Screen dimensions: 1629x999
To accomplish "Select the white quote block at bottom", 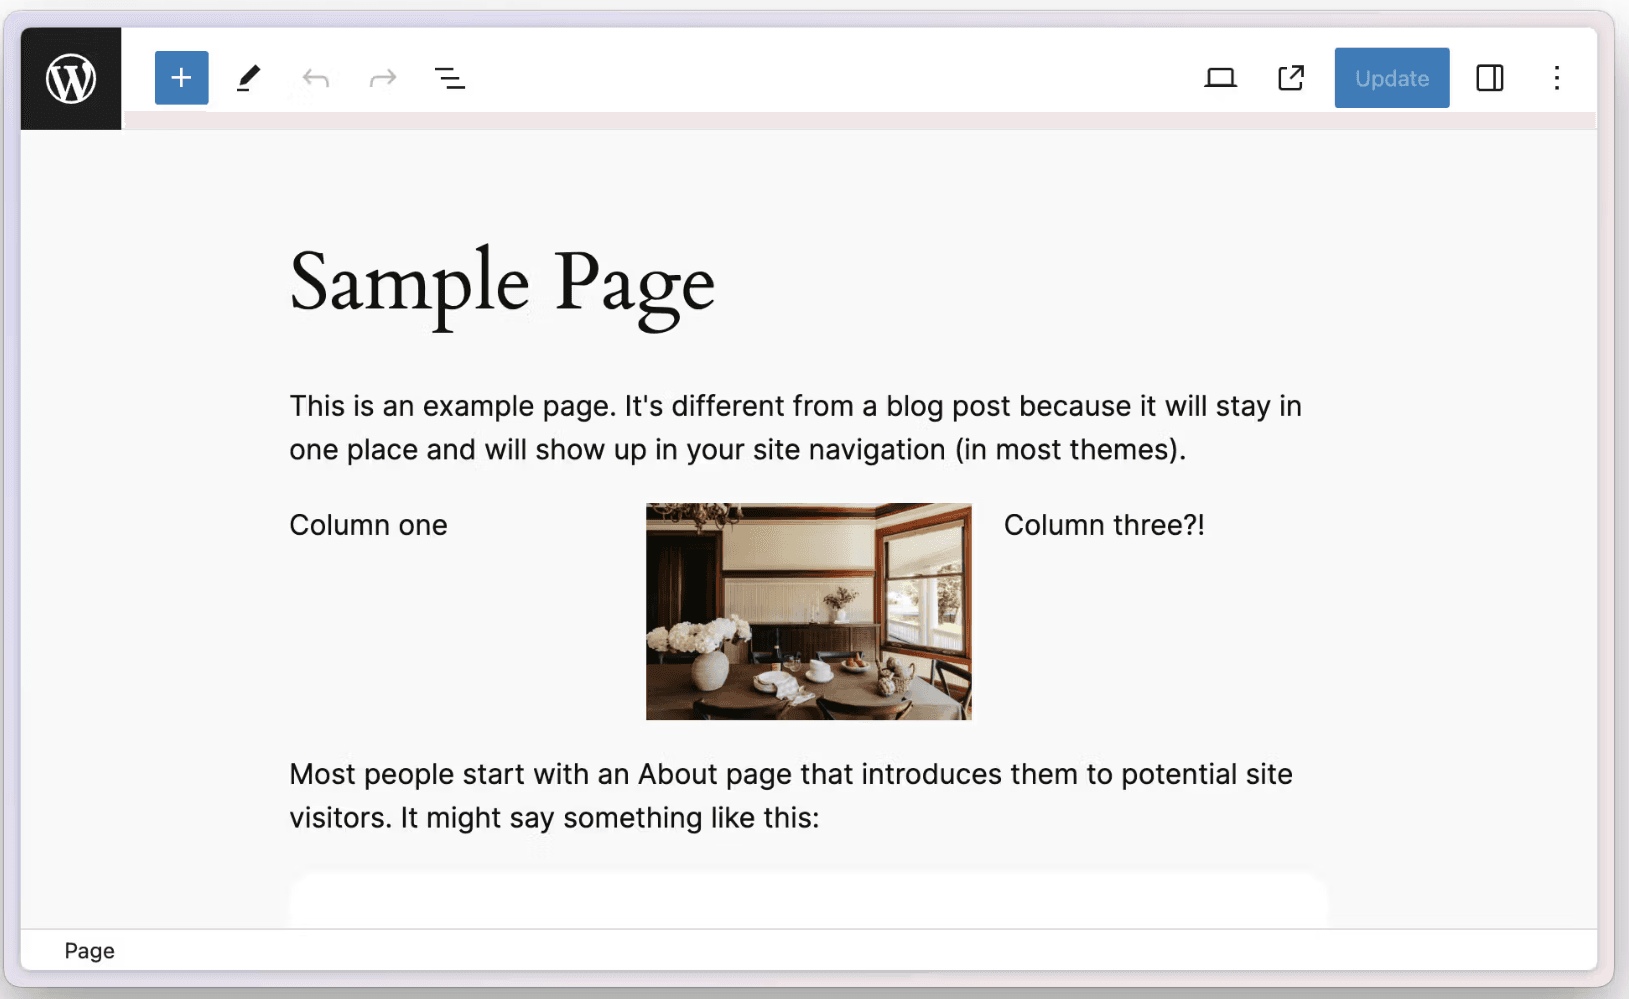I will pyautogui.click(x=808, y=900).
